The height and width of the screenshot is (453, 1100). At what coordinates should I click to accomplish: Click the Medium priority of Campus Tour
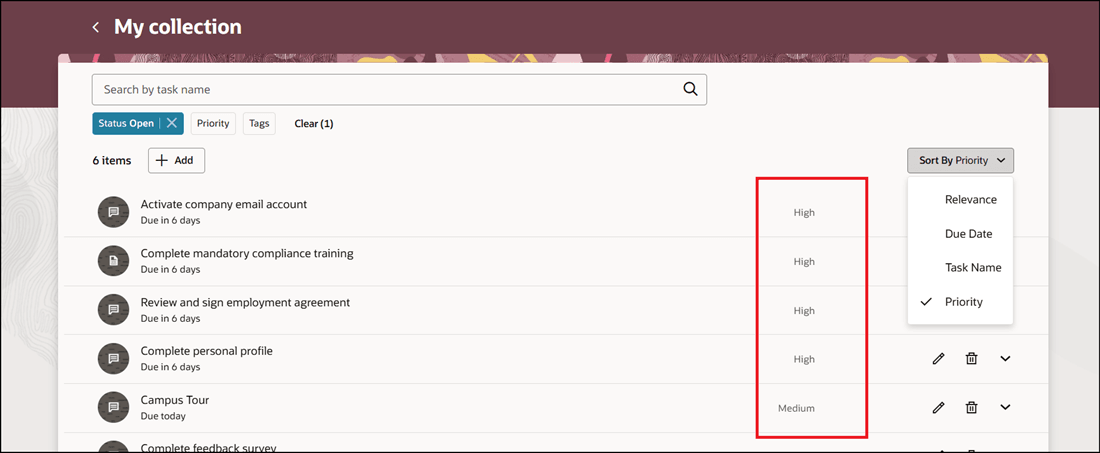[796, 407]
